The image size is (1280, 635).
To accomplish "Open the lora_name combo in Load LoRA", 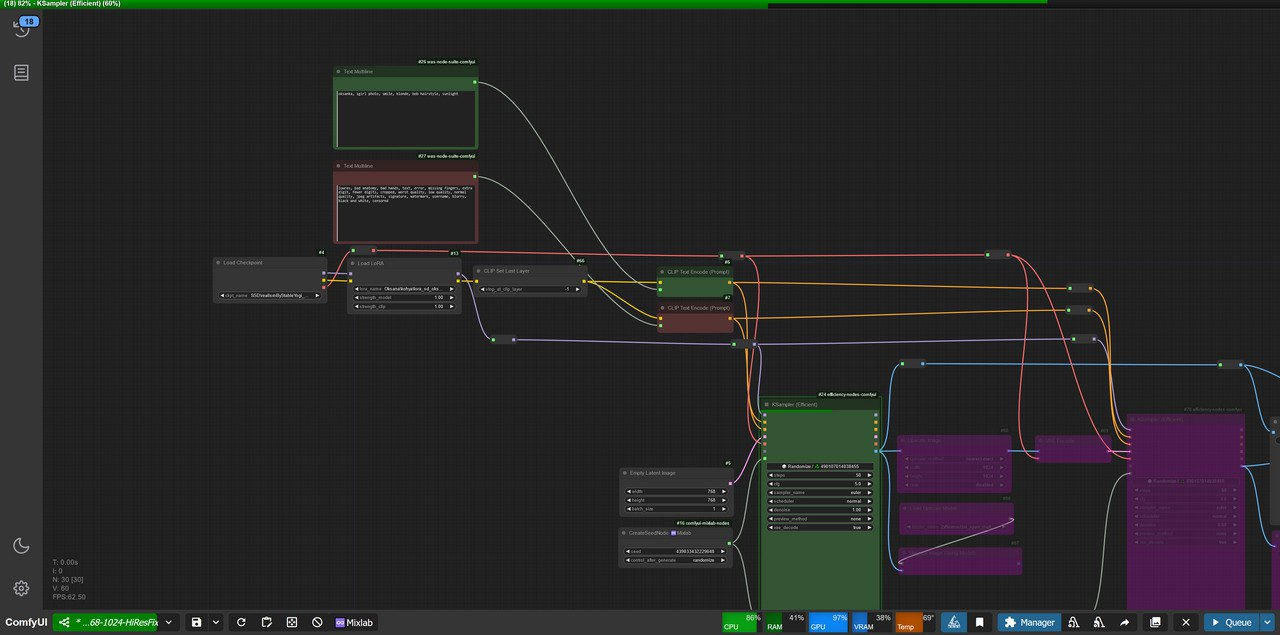I will [x=404, y=288].
